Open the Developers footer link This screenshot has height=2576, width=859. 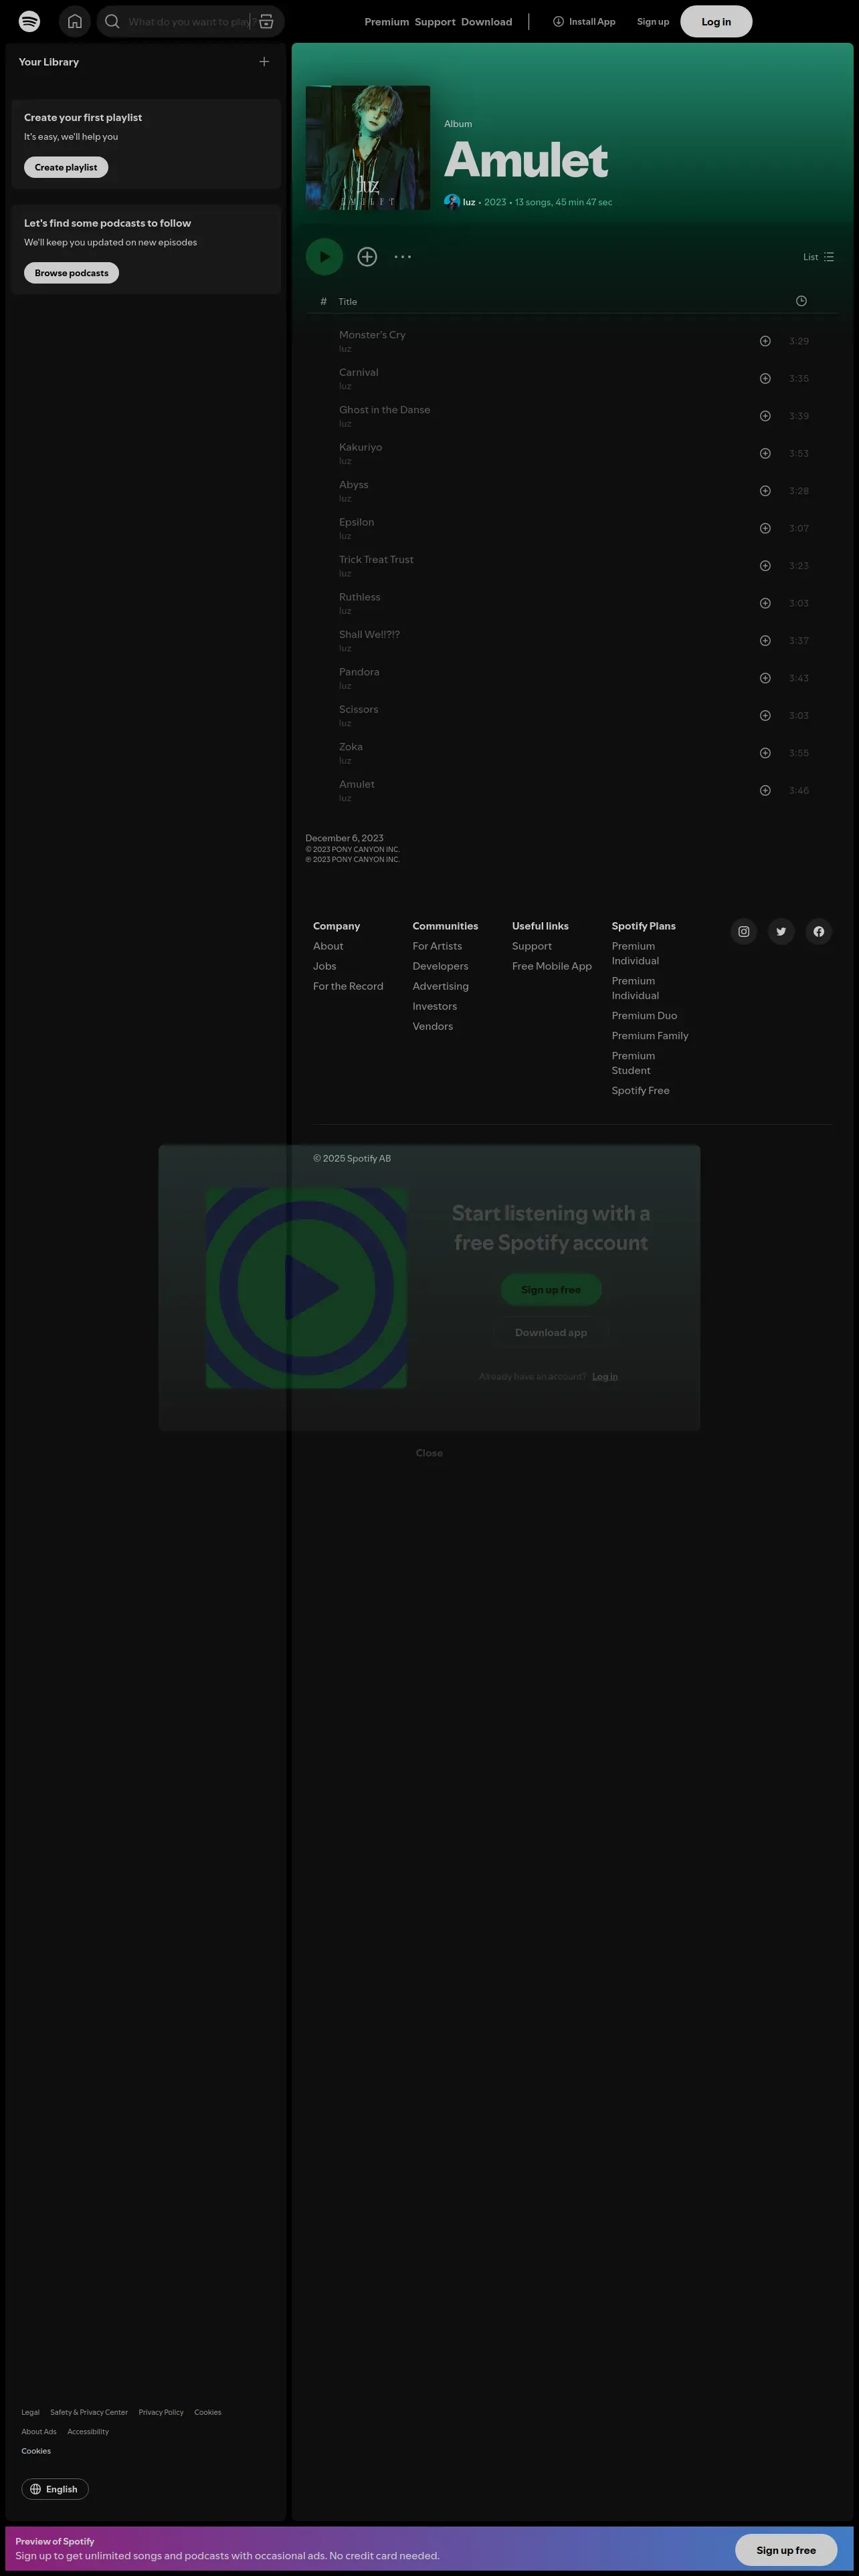440,966
